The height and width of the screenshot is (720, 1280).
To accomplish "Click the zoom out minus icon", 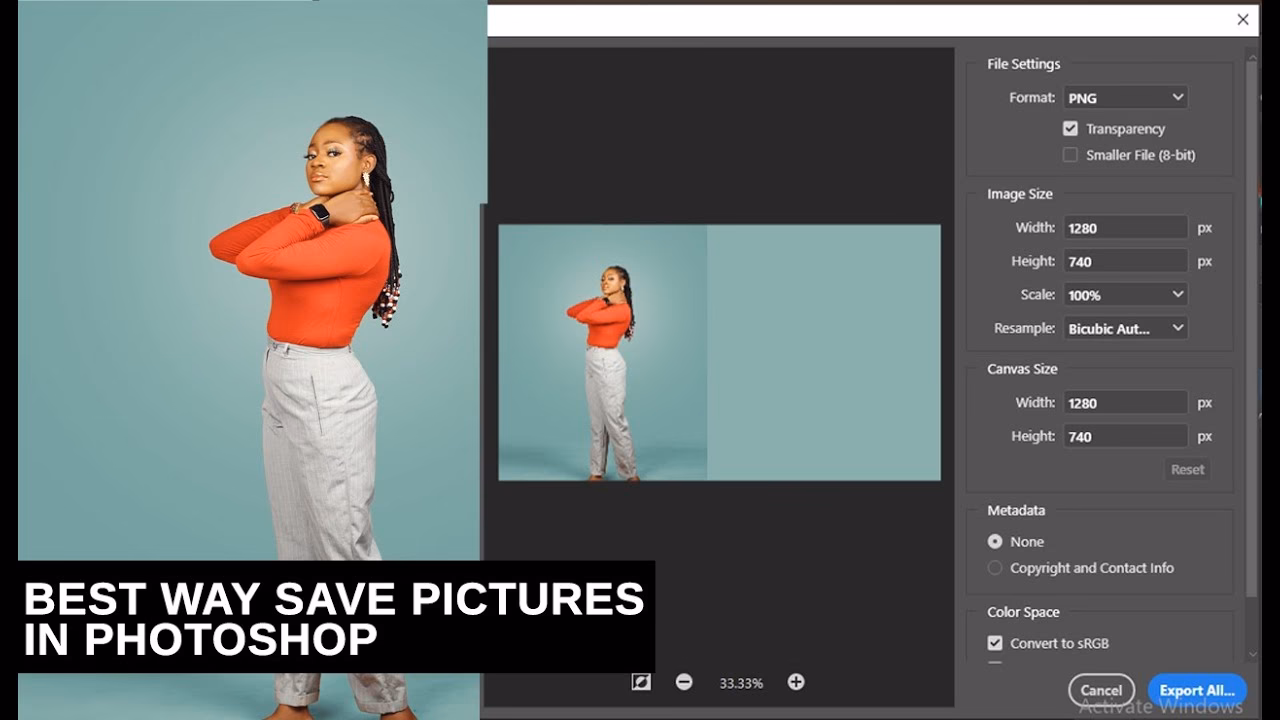I will [x=684, y=681].
